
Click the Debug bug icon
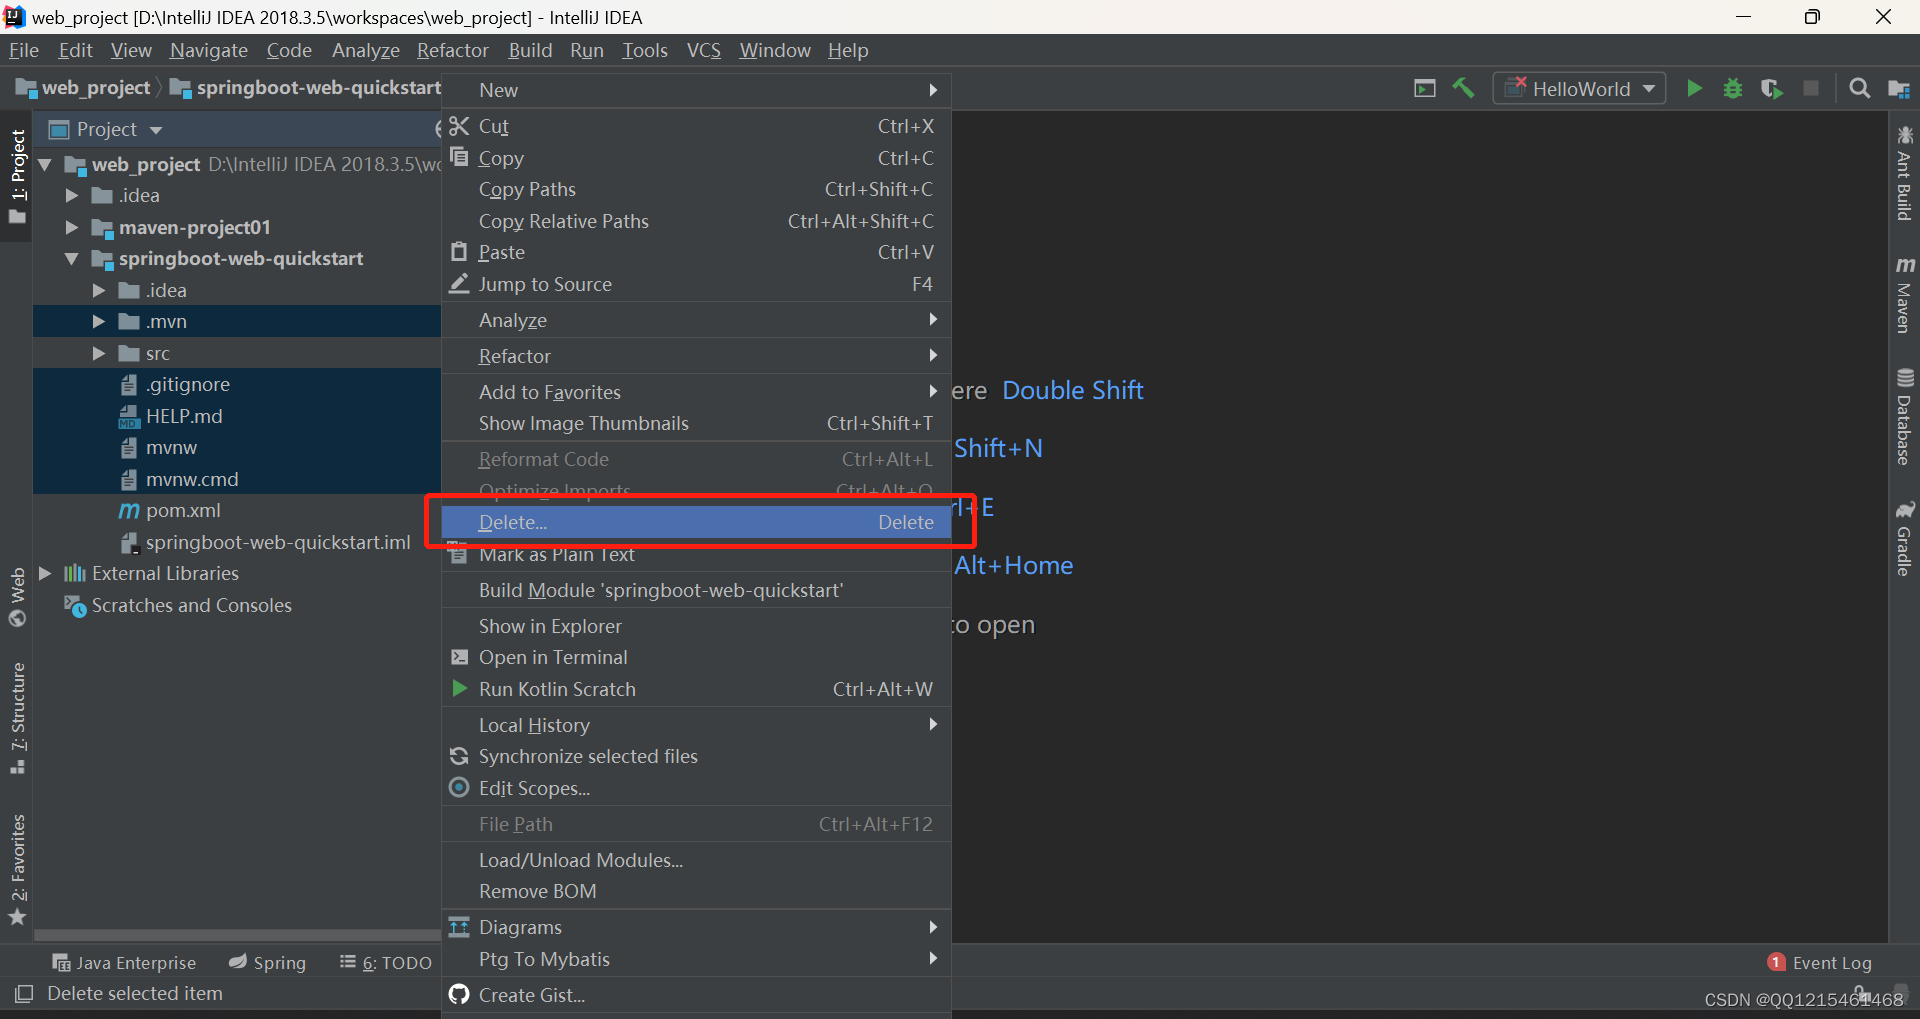coord(1733,89)
